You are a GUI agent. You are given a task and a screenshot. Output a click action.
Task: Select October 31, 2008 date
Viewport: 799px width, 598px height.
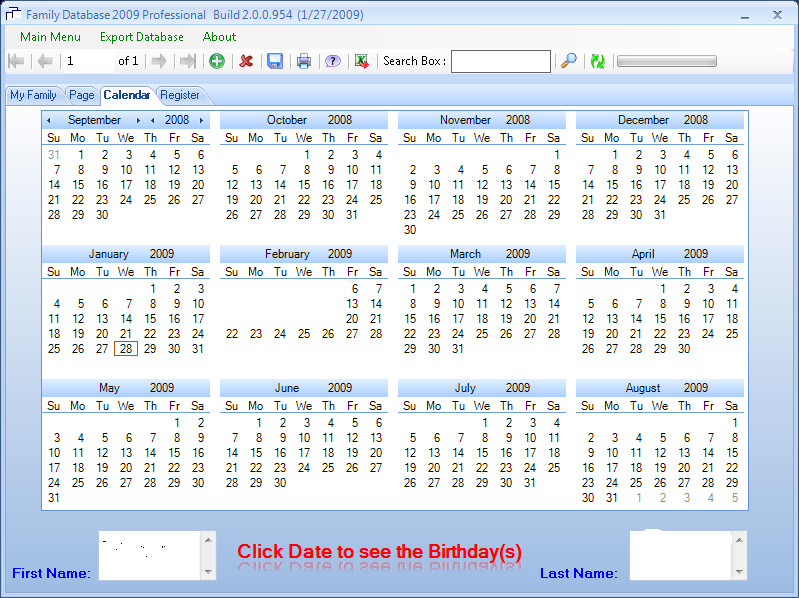tap(352, 215)
